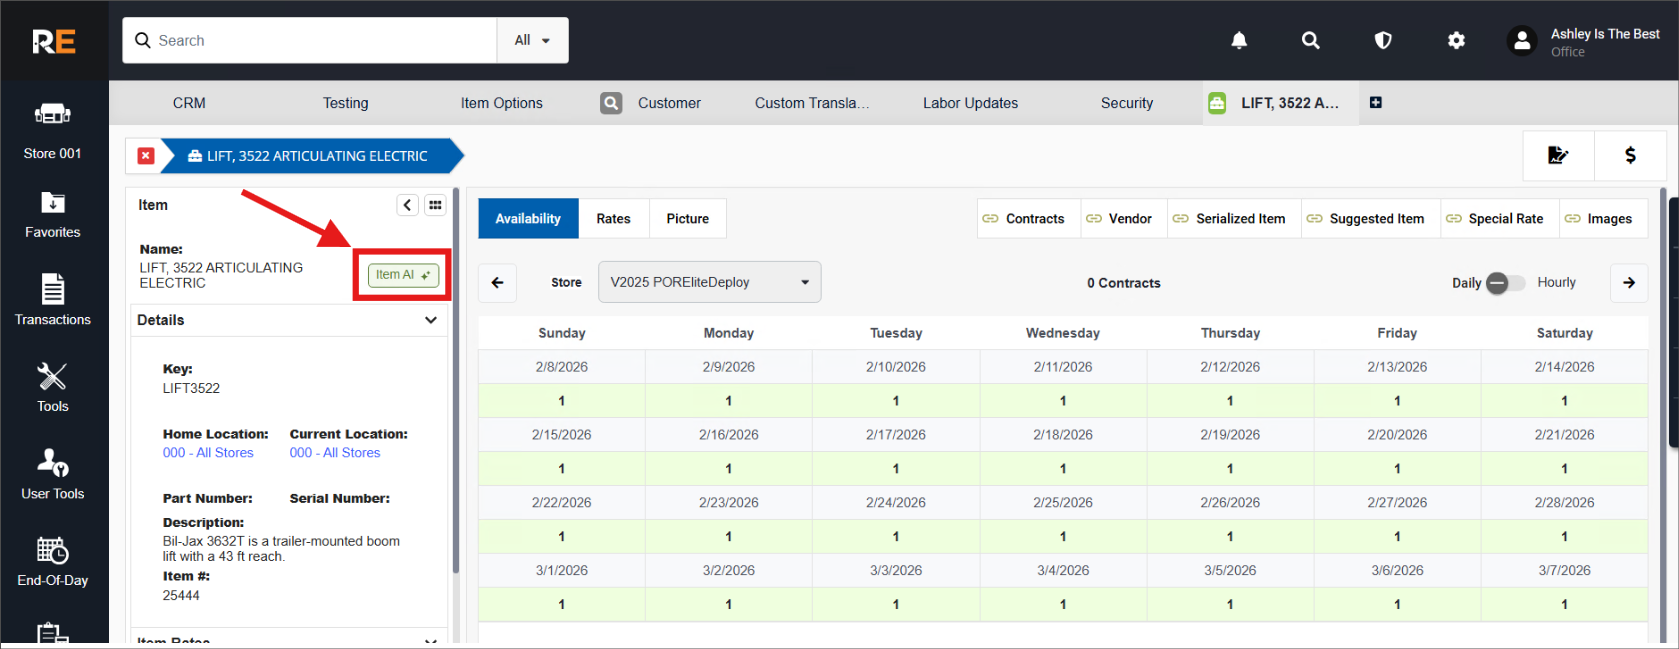This screenshot has width=1679, height=649.
Task: Click the grid view icon in Item panel
Action: 435,205
